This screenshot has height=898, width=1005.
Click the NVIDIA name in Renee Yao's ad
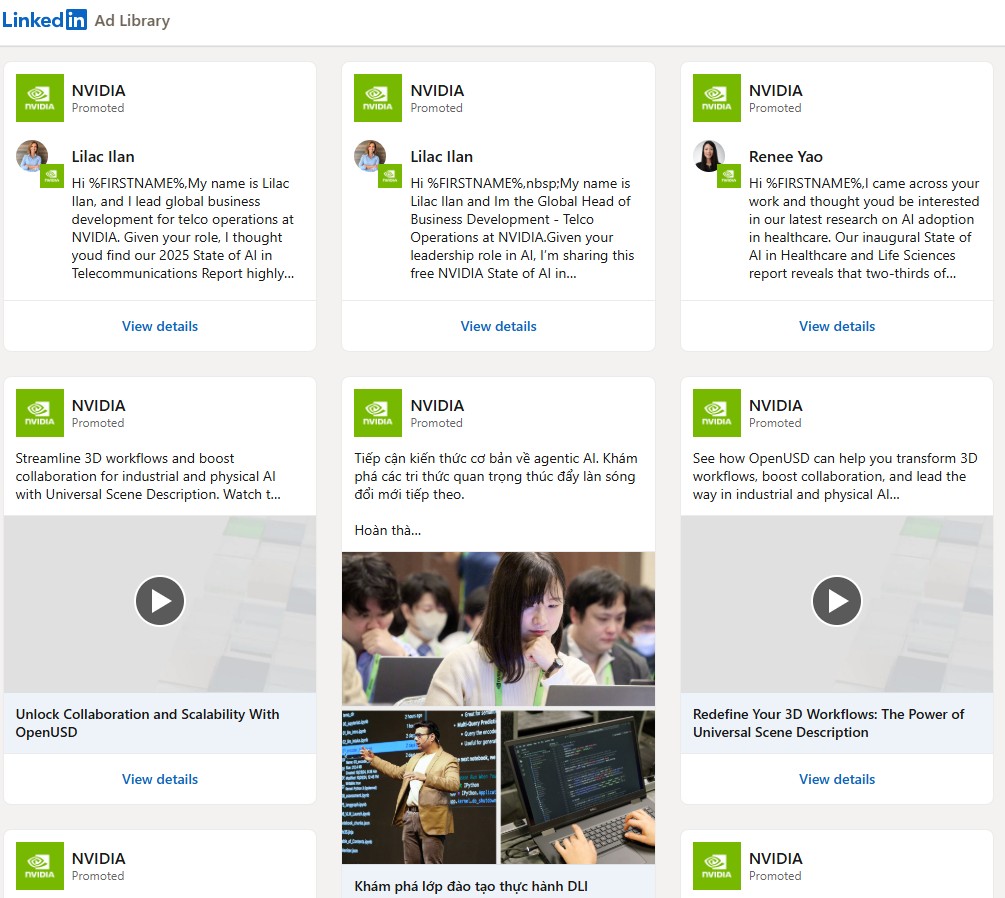pos(776,90)
